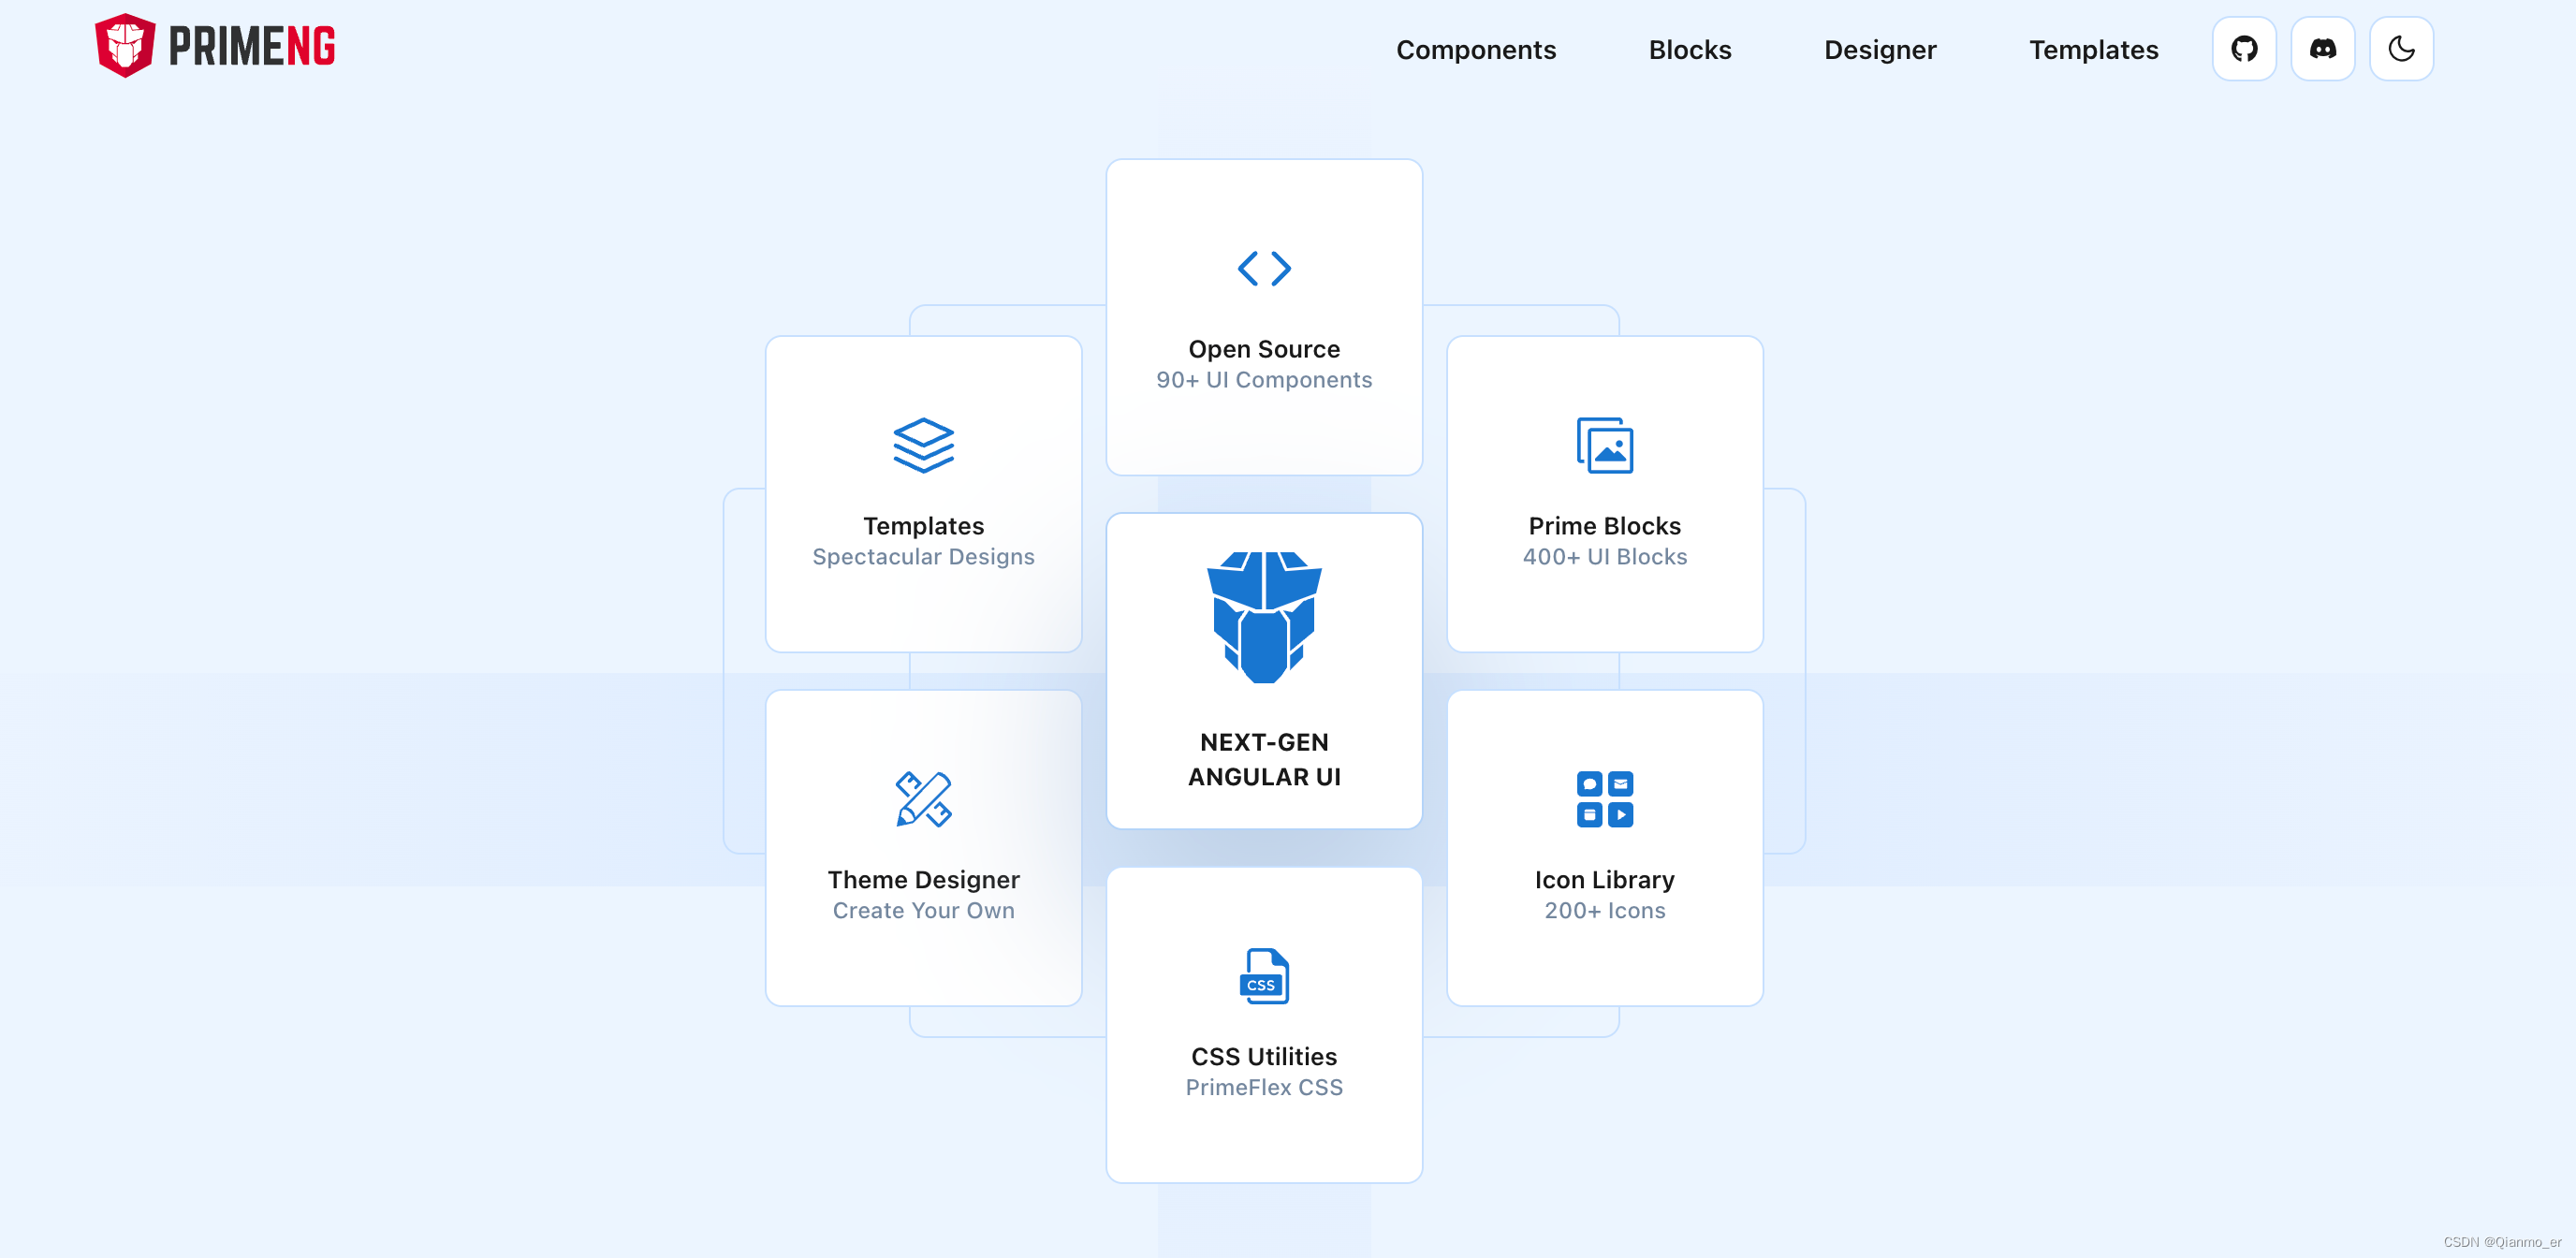Select the Blocks navigation tab
This screenshot has height=1258, width=2576.
tap(1690, 48)
